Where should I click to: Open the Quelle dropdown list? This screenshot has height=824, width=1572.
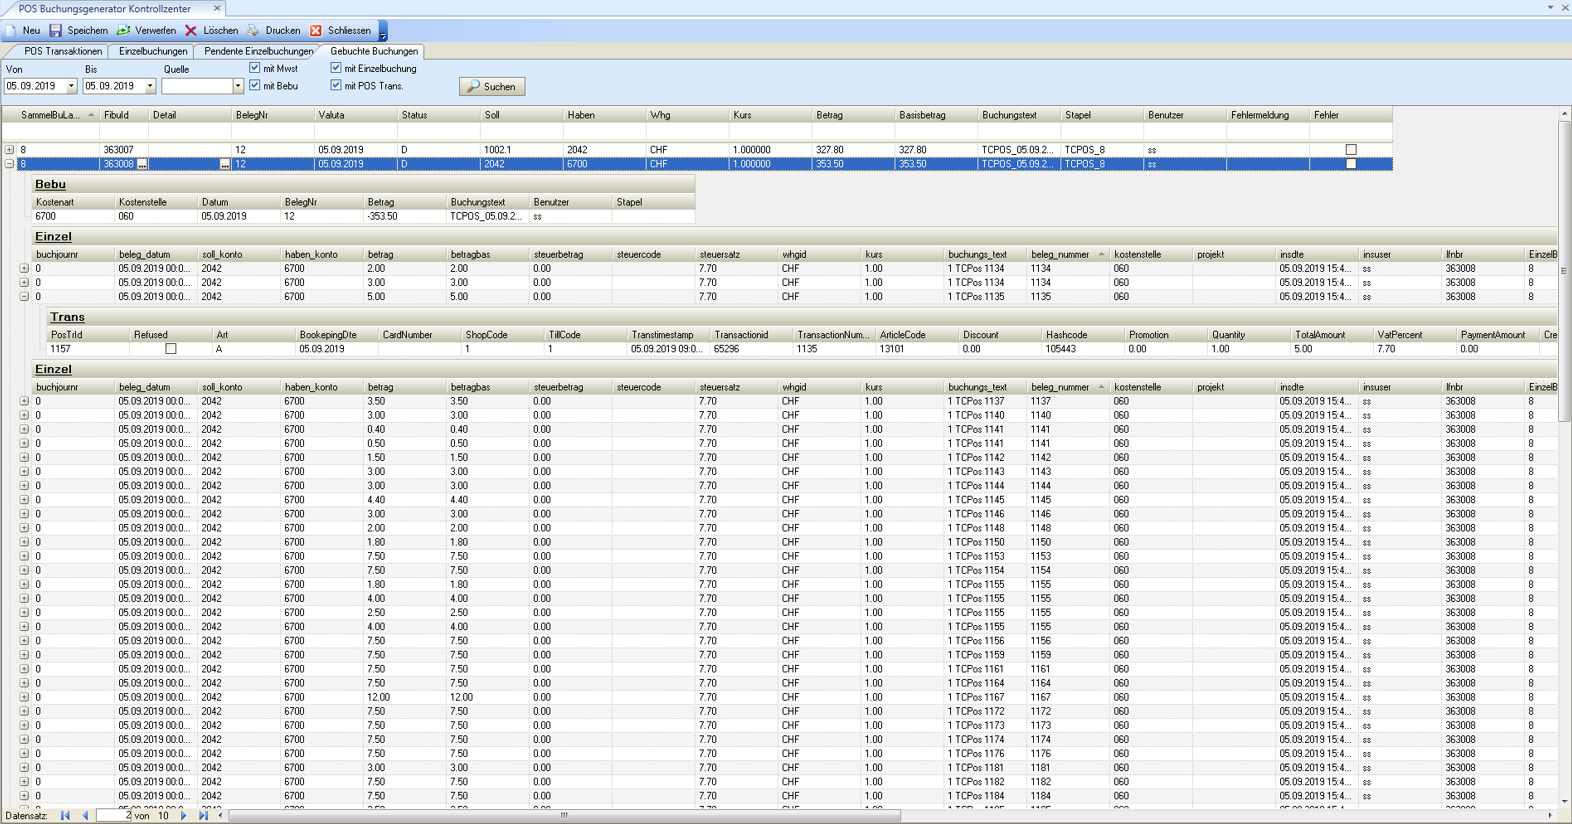tap(238, 87)
